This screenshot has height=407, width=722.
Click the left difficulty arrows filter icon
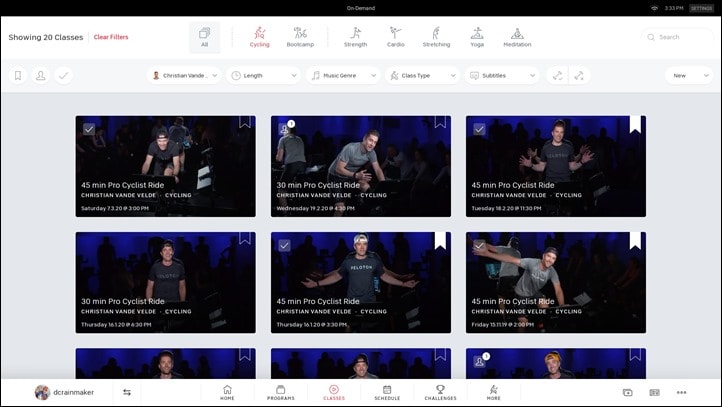click(557, 76)
